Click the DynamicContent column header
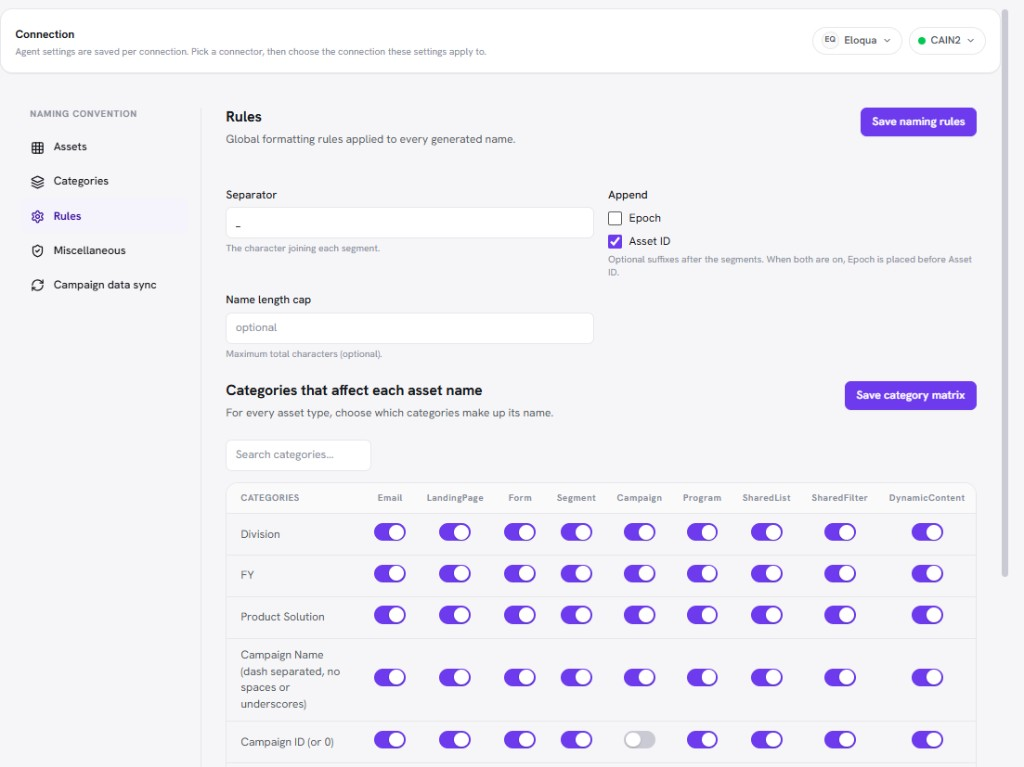The image size is (1024, 767). [x=927, y=498]
